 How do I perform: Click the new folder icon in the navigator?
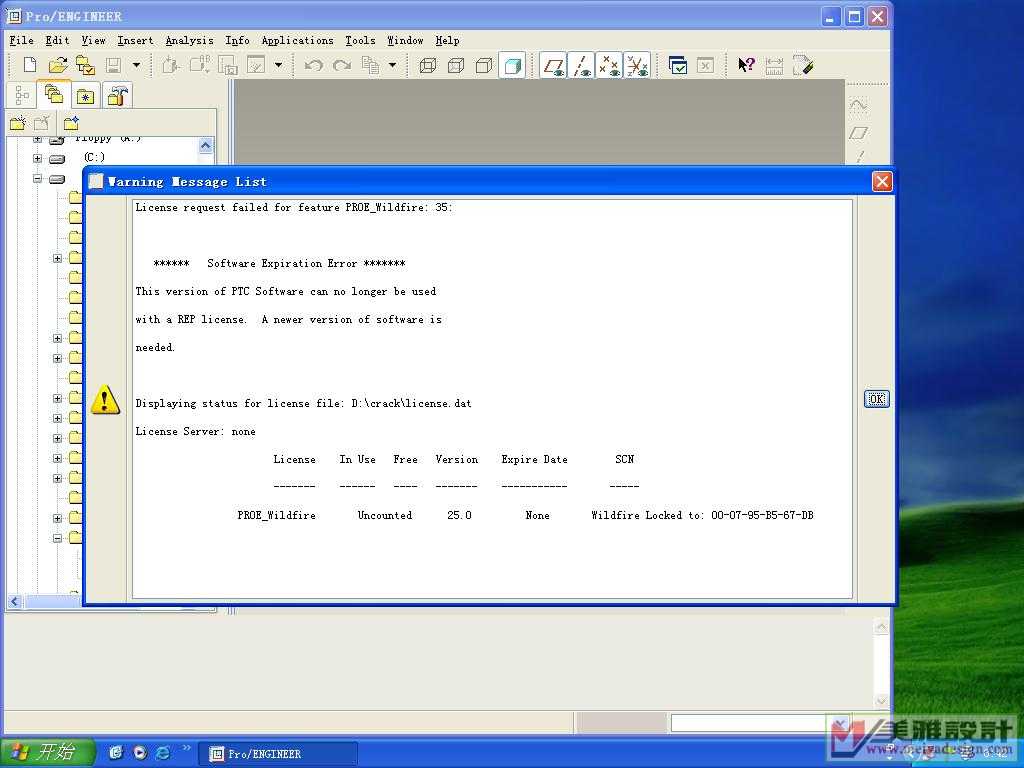18,123
